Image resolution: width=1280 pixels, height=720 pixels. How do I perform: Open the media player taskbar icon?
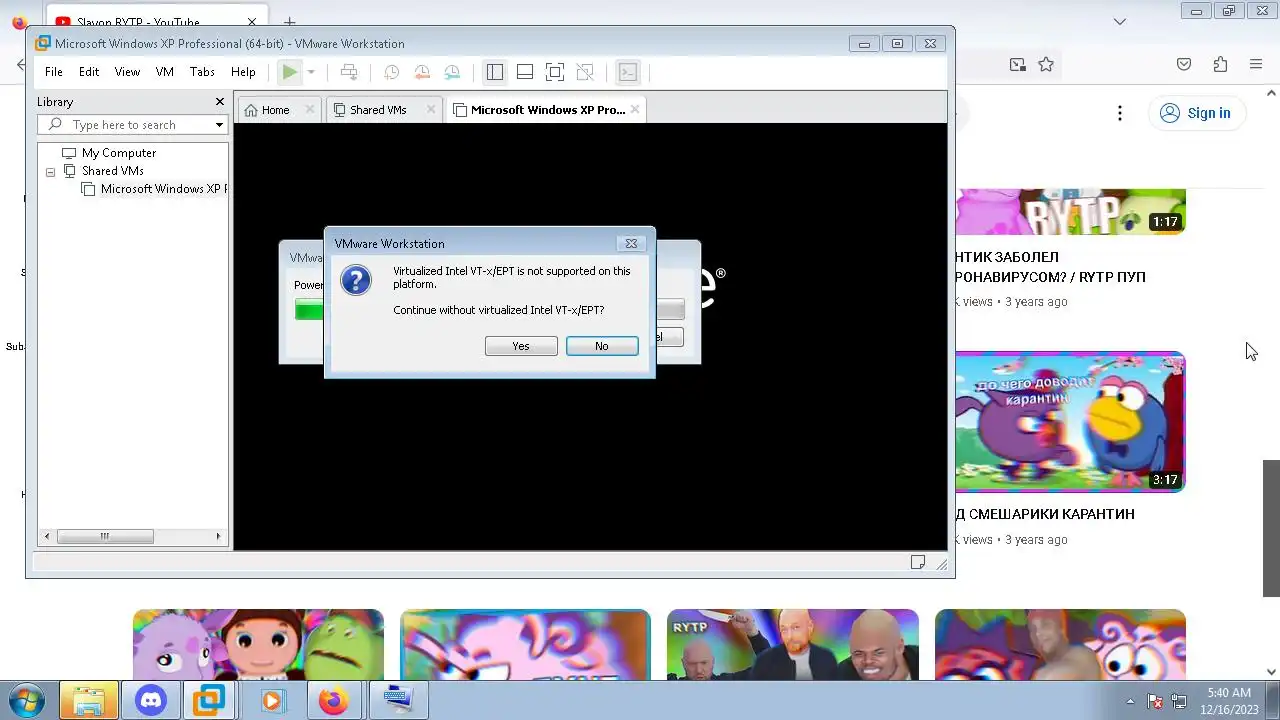[x=271, y=700]
